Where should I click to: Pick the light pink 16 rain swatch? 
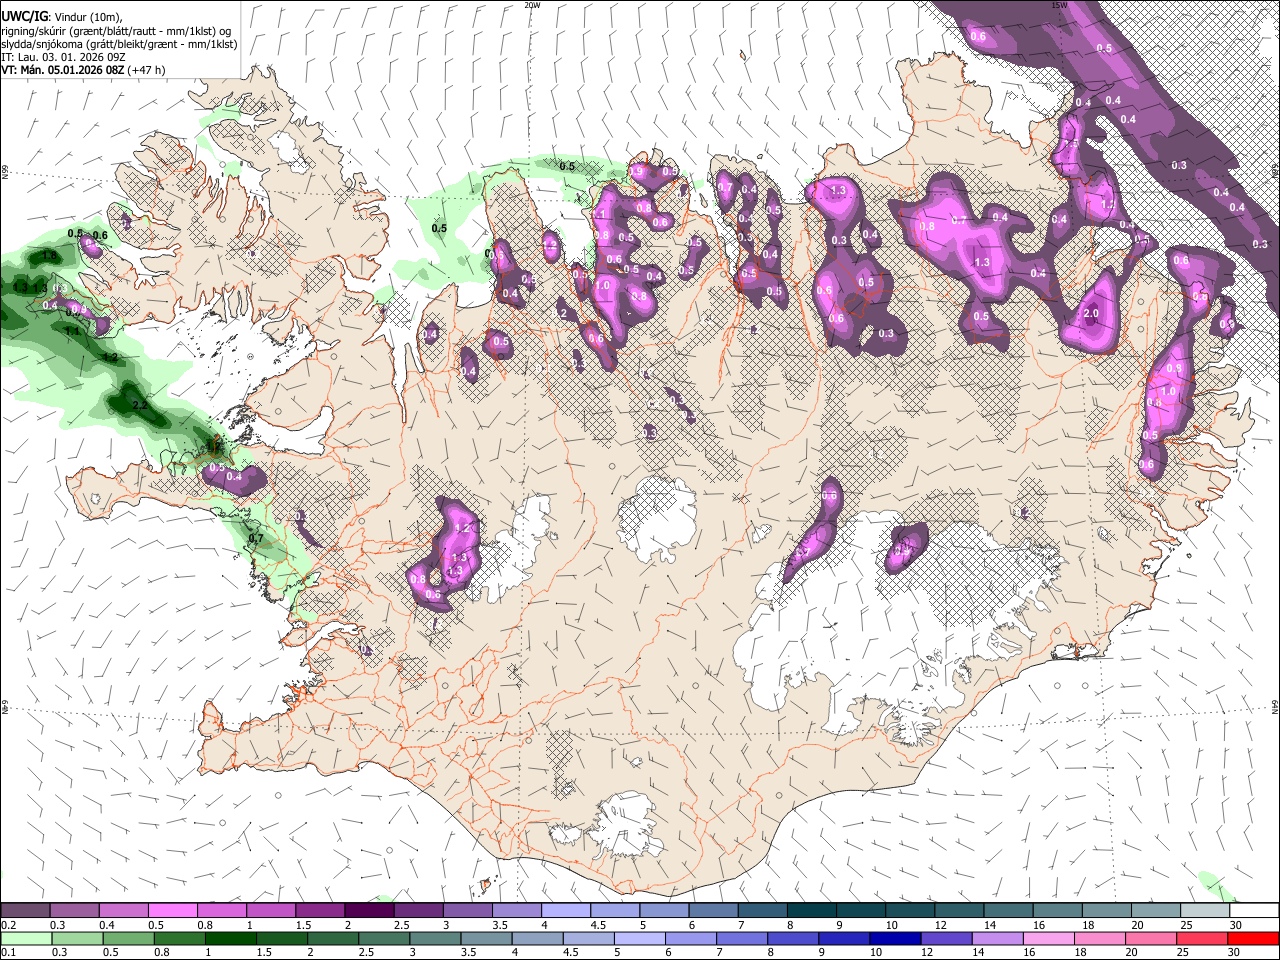coord(1047,939)
